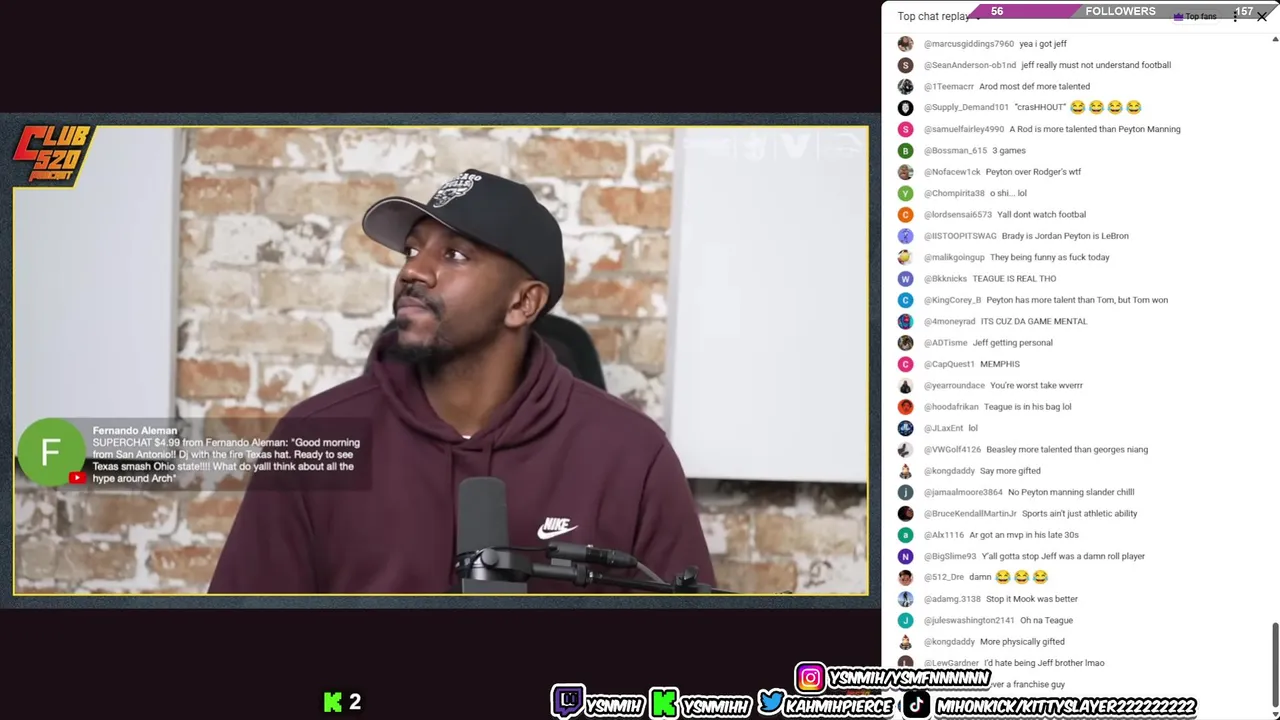Close the chat replay panel
Screen dimensions: 1280x720
1262,17
